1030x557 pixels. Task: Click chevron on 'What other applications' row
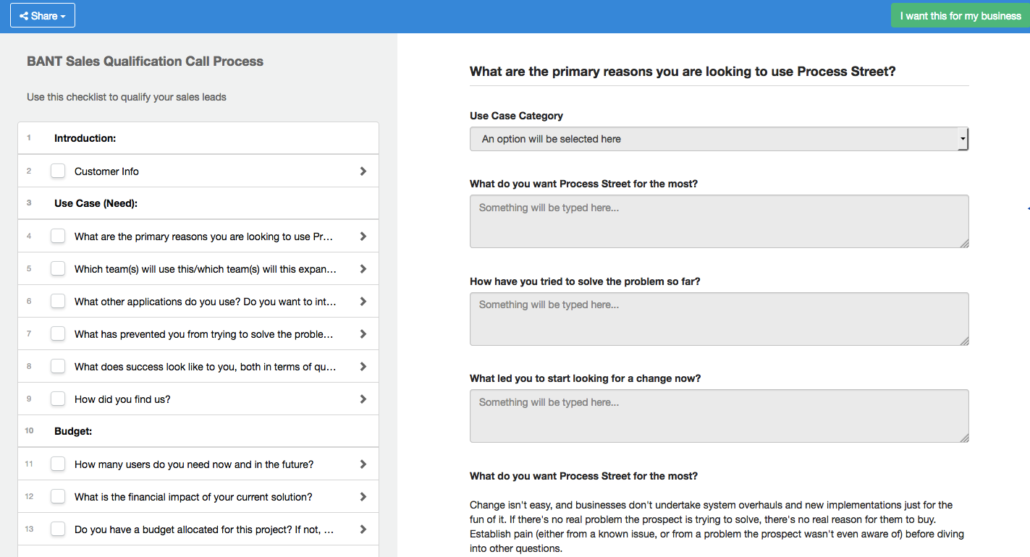tap(363, 301)
